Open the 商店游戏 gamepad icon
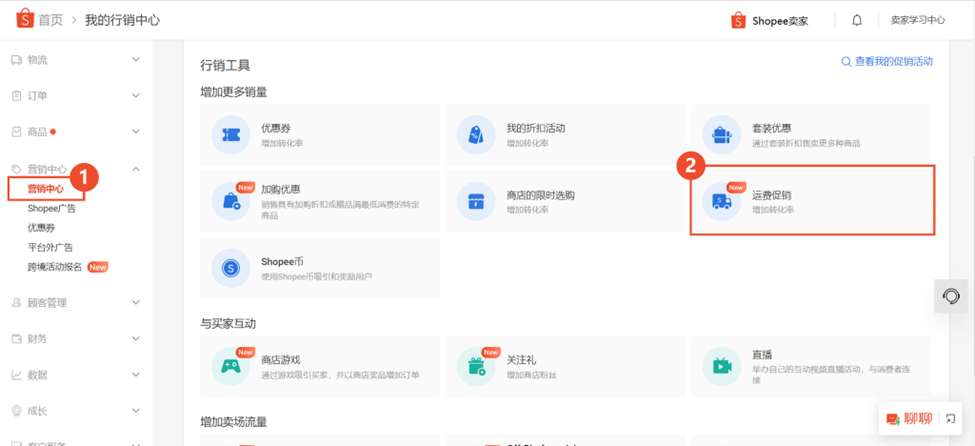This screenshot has width=975, height=446. pyautogui.click(x=231, y=367)
